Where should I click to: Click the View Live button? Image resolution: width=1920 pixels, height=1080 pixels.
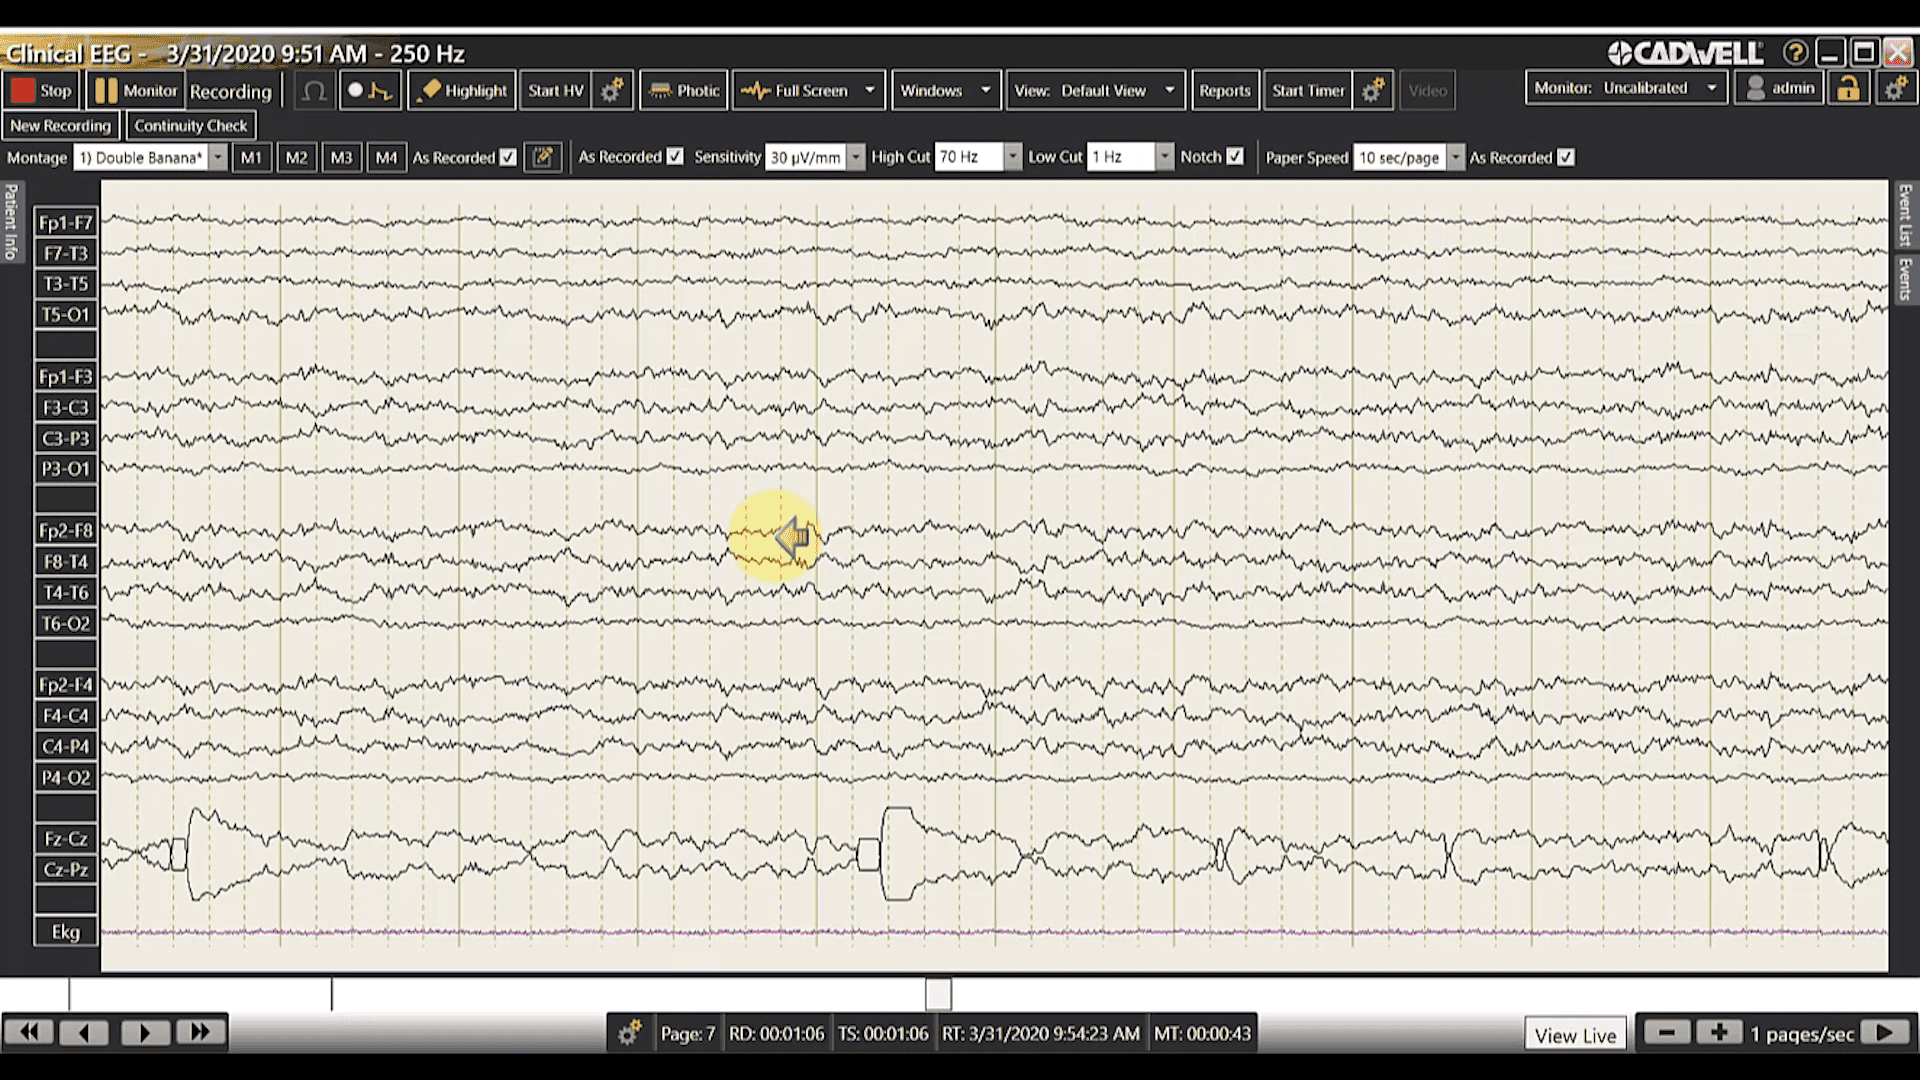click(x=1575, y=1035)
